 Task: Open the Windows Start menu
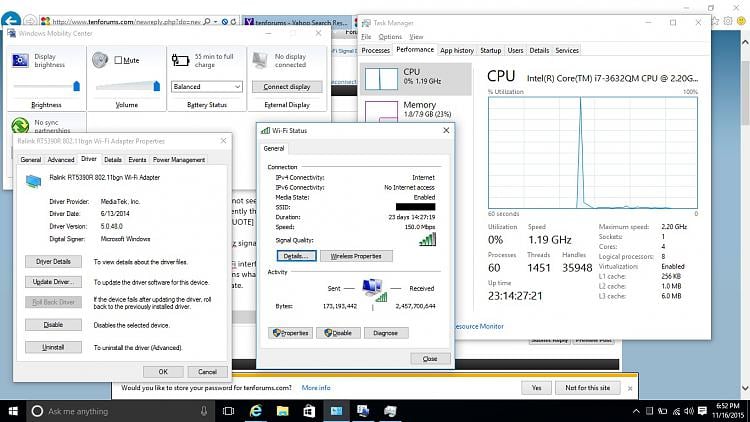pyautogui.click(x=13, y=411)
